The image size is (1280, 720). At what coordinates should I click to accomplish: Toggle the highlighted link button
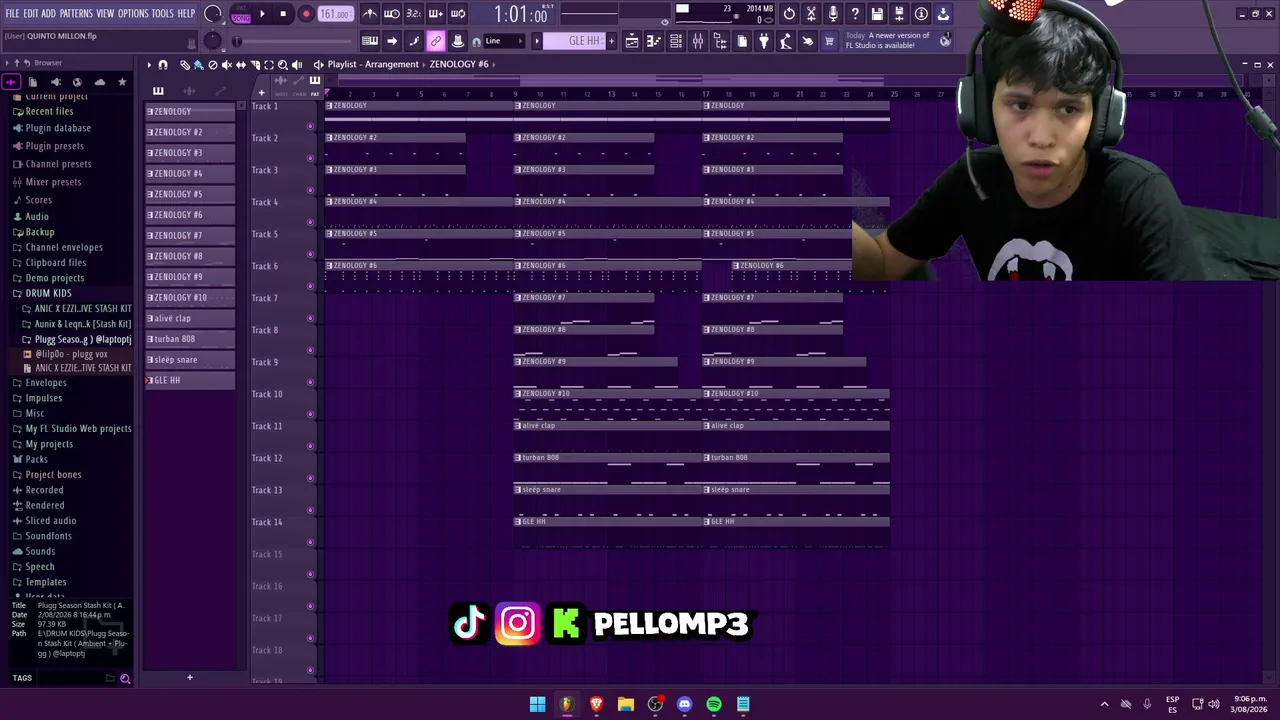(436, 41)
